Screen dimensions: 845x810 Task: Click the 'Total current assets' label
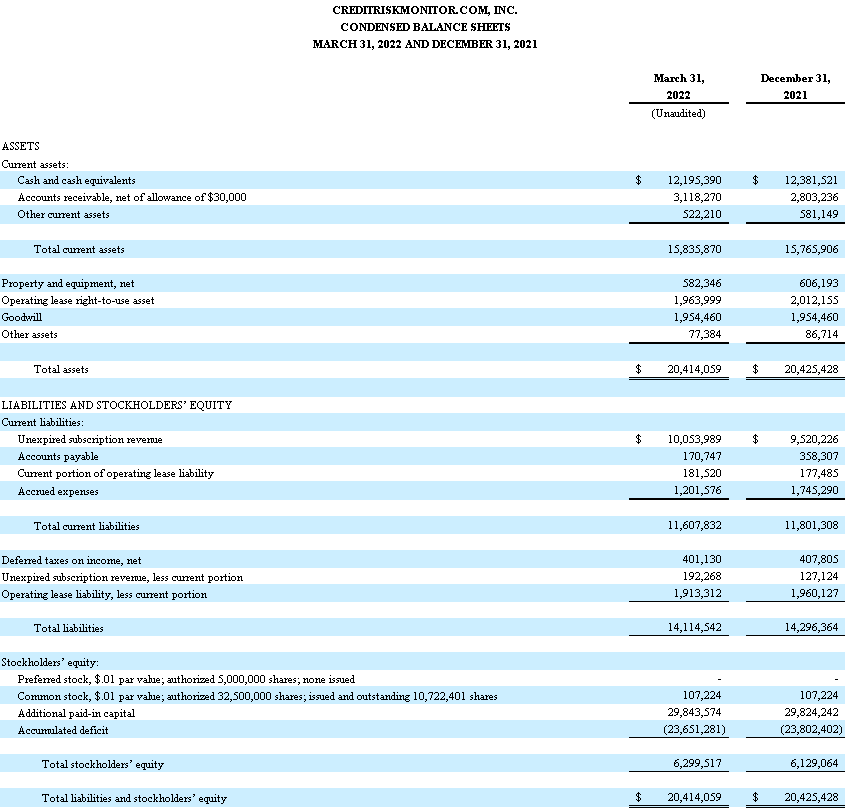(79, 250)
